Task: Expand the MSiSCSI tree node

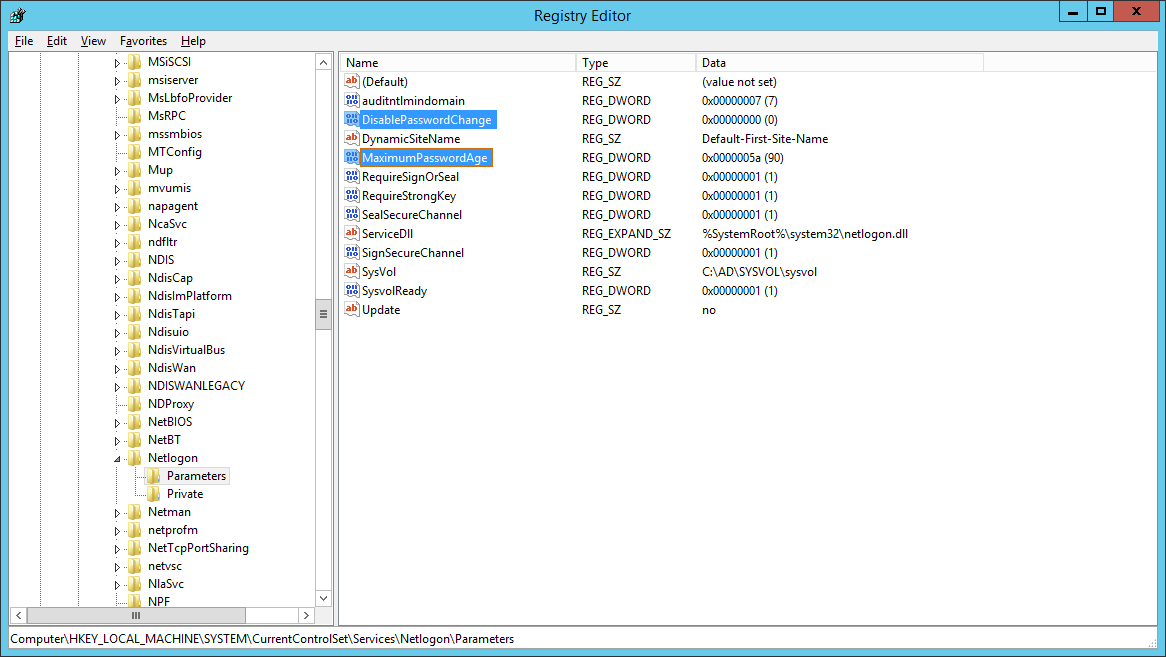Action: (x=117, y=63)
